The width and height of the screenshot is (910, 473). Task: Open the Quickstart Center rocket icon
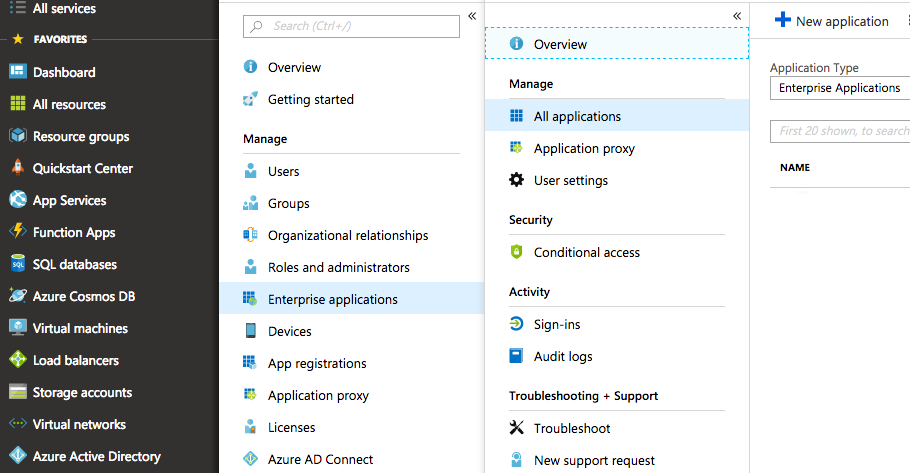(x=17, y=168)
